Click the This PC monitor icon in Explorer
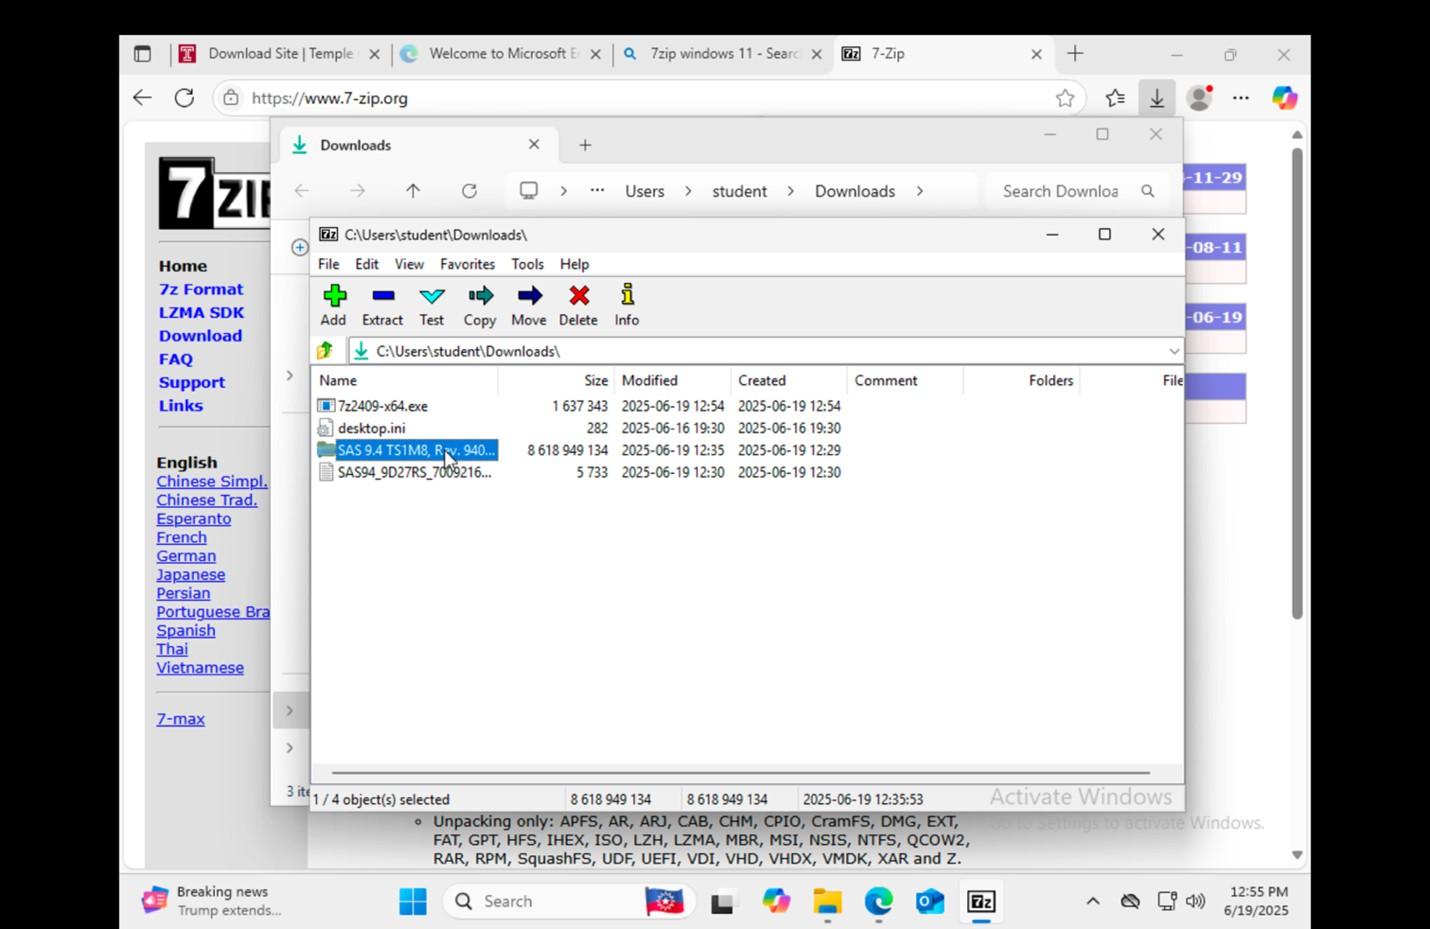 529,191
